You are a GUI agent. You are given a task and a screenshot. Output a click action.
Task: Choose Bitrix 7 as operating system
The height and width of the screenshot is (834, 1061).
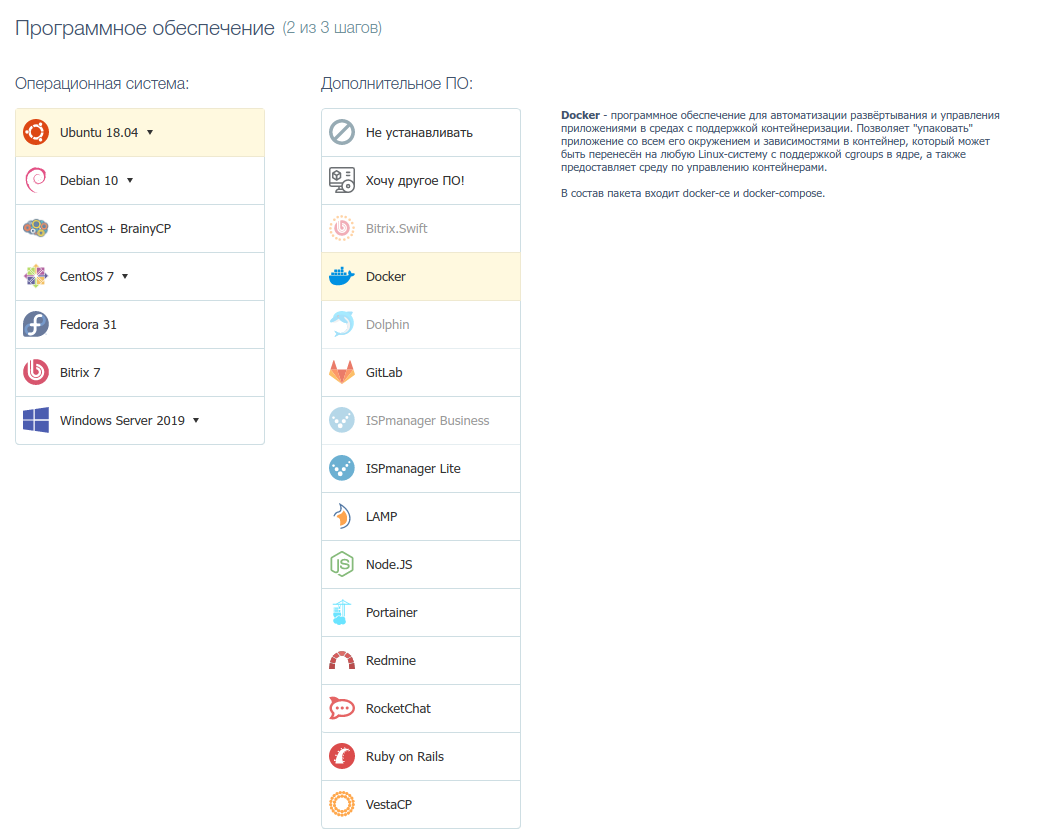(x=140, y=372)
